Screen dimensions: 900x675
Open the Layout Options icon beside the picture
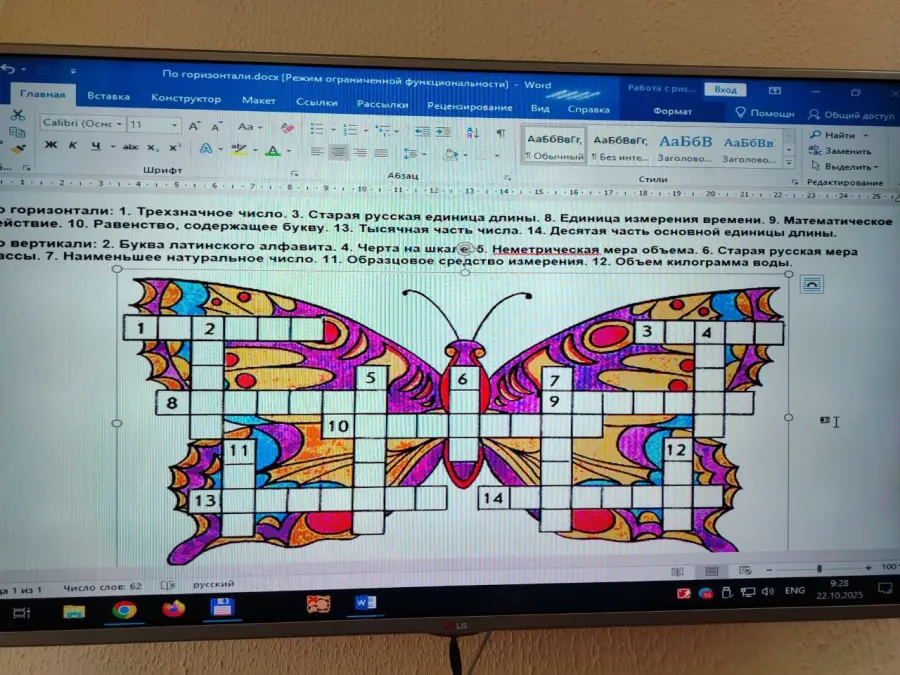coord(811,284)
